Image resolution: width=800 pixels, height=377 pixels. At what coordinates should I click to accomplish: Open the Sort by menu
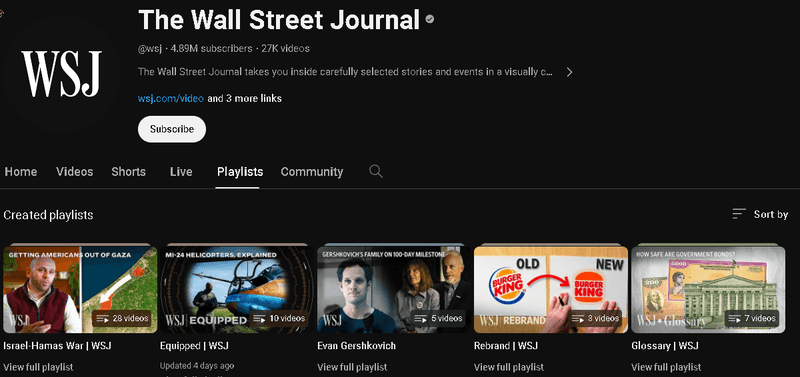tap(760, 214)
